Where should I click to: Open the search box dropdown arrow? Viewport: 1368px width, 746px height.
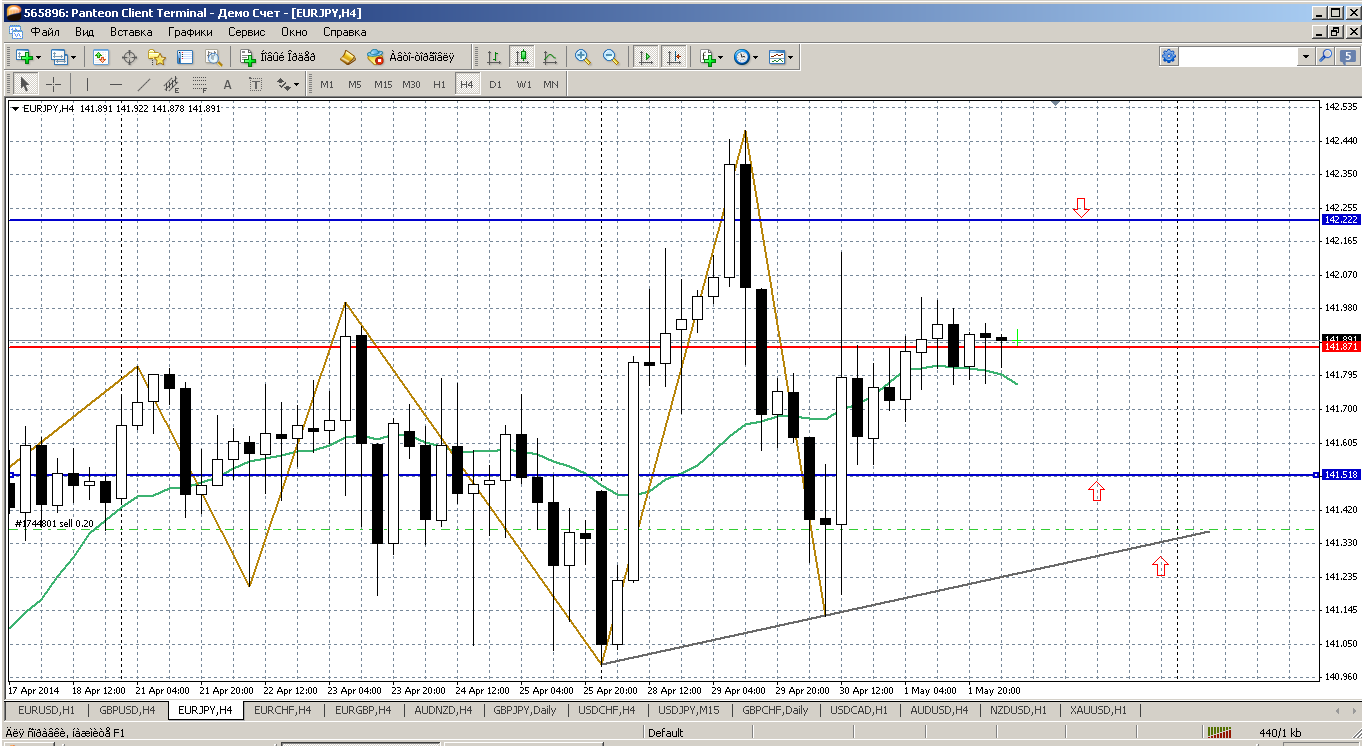[1306, 57]
